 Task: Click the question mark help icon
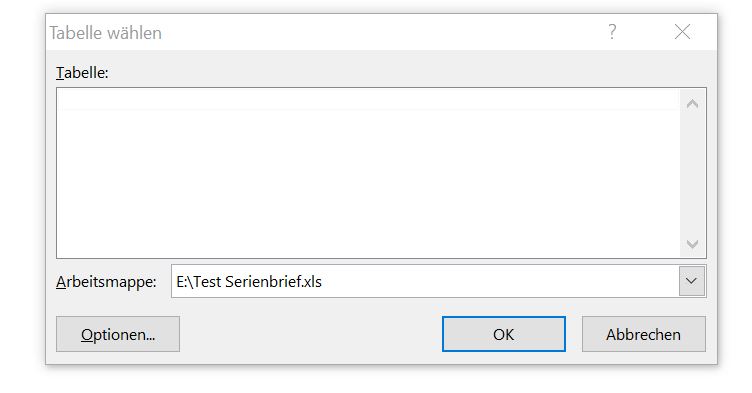[612, 32]
